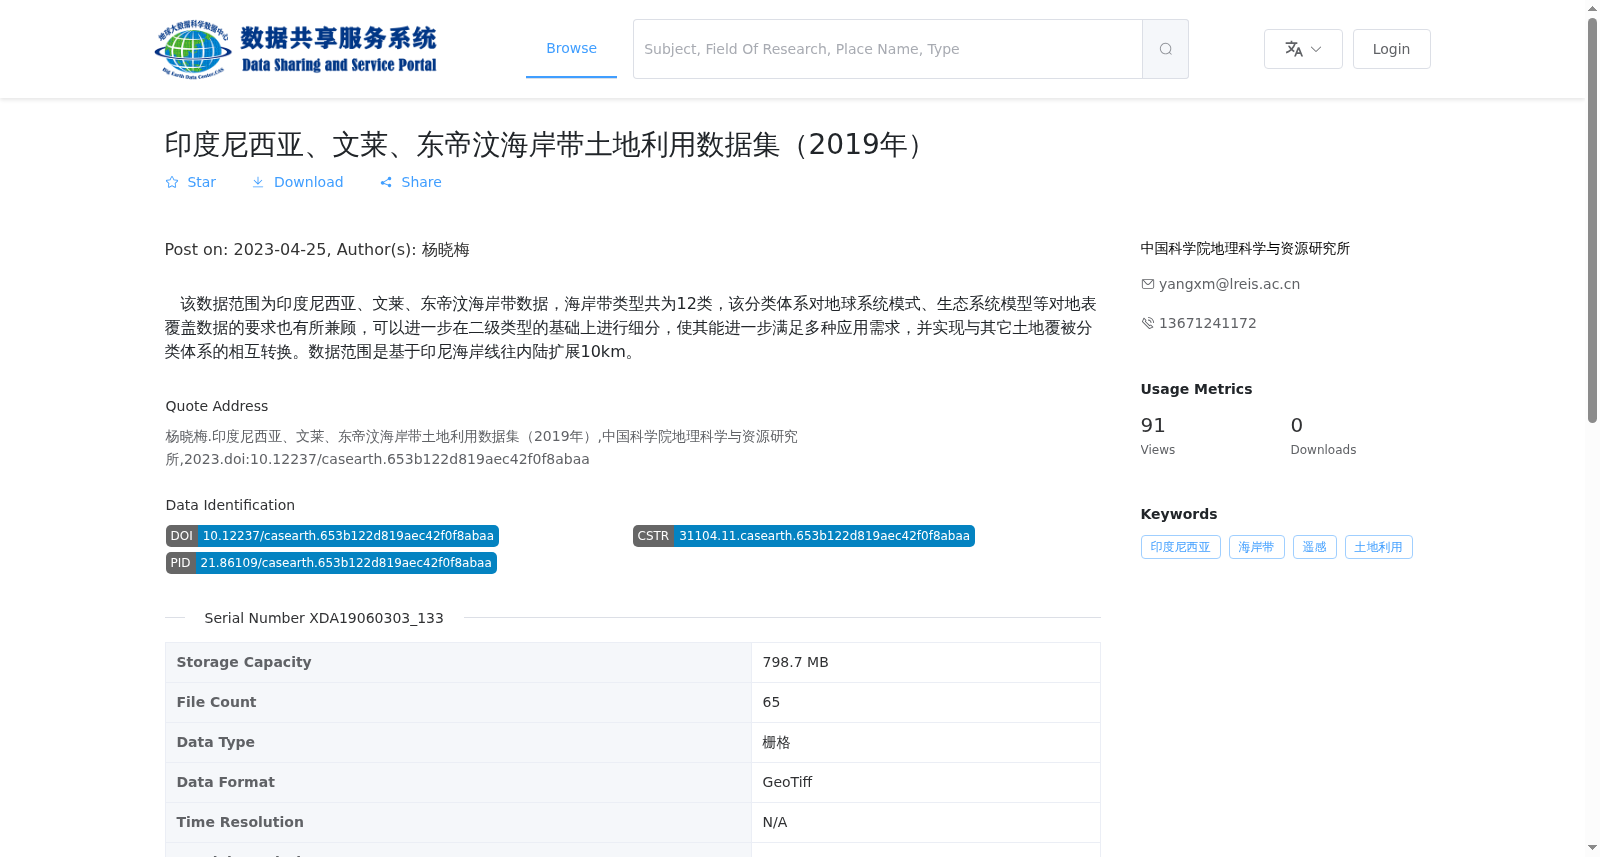Click the Data Format row label

point(225,782)
